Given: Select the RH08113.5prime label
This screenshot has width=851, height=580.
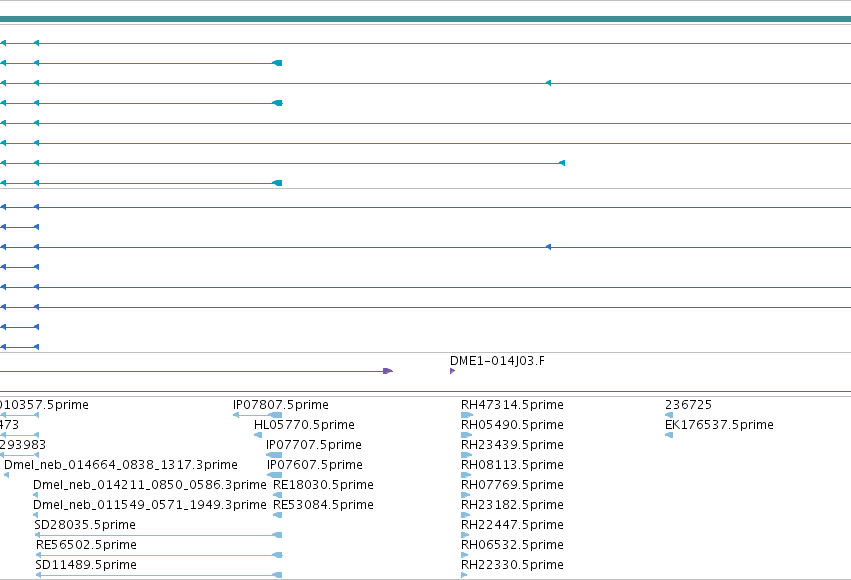Looking at the screenshot, I should pyautogui.click(x=512, y=465).
